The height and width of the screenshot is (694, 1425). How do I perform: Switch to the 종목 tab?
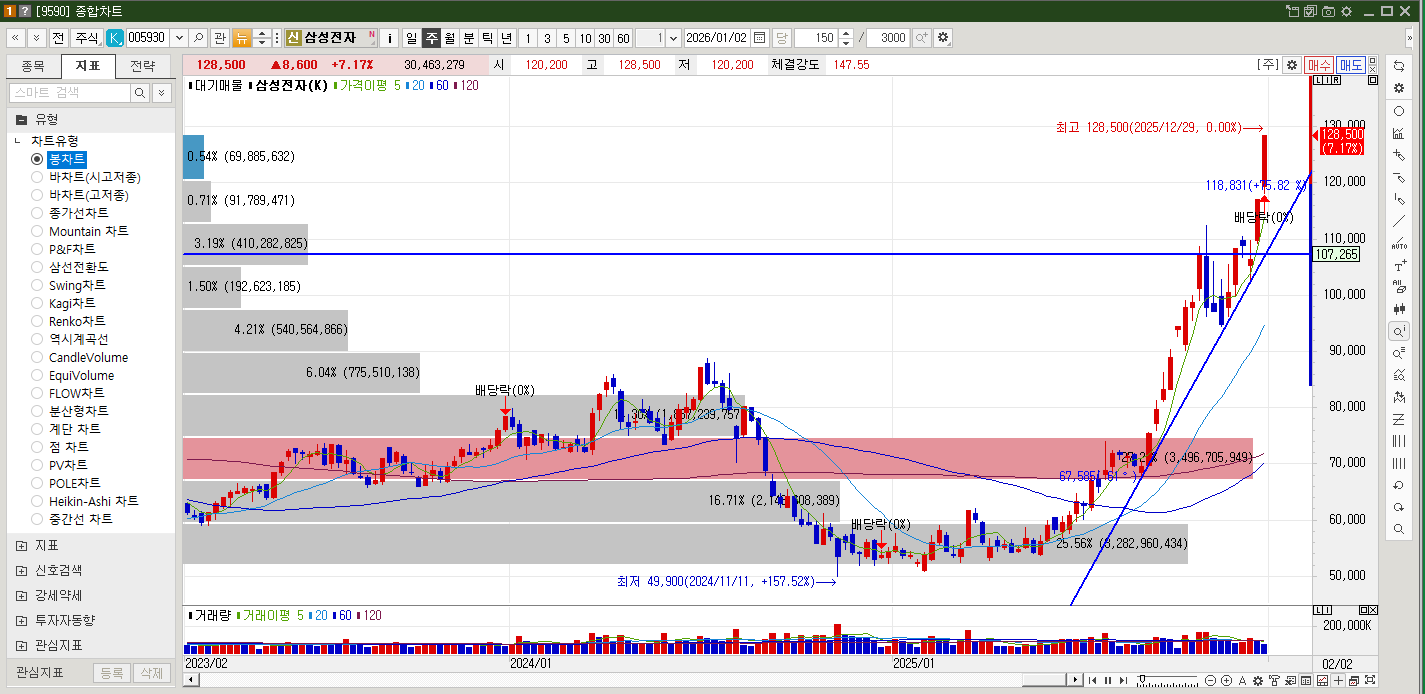[x=33, y=67]
